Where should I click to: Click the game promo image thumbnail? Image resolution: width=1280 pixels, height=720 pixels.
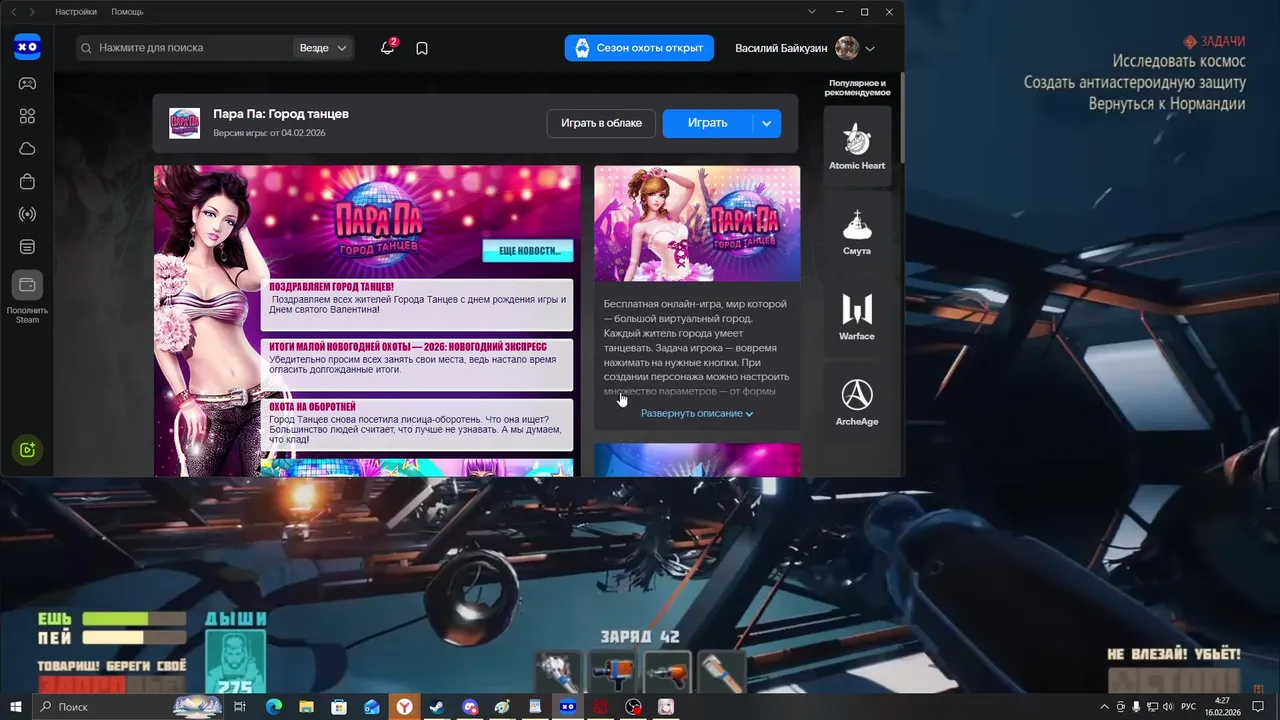697,223
